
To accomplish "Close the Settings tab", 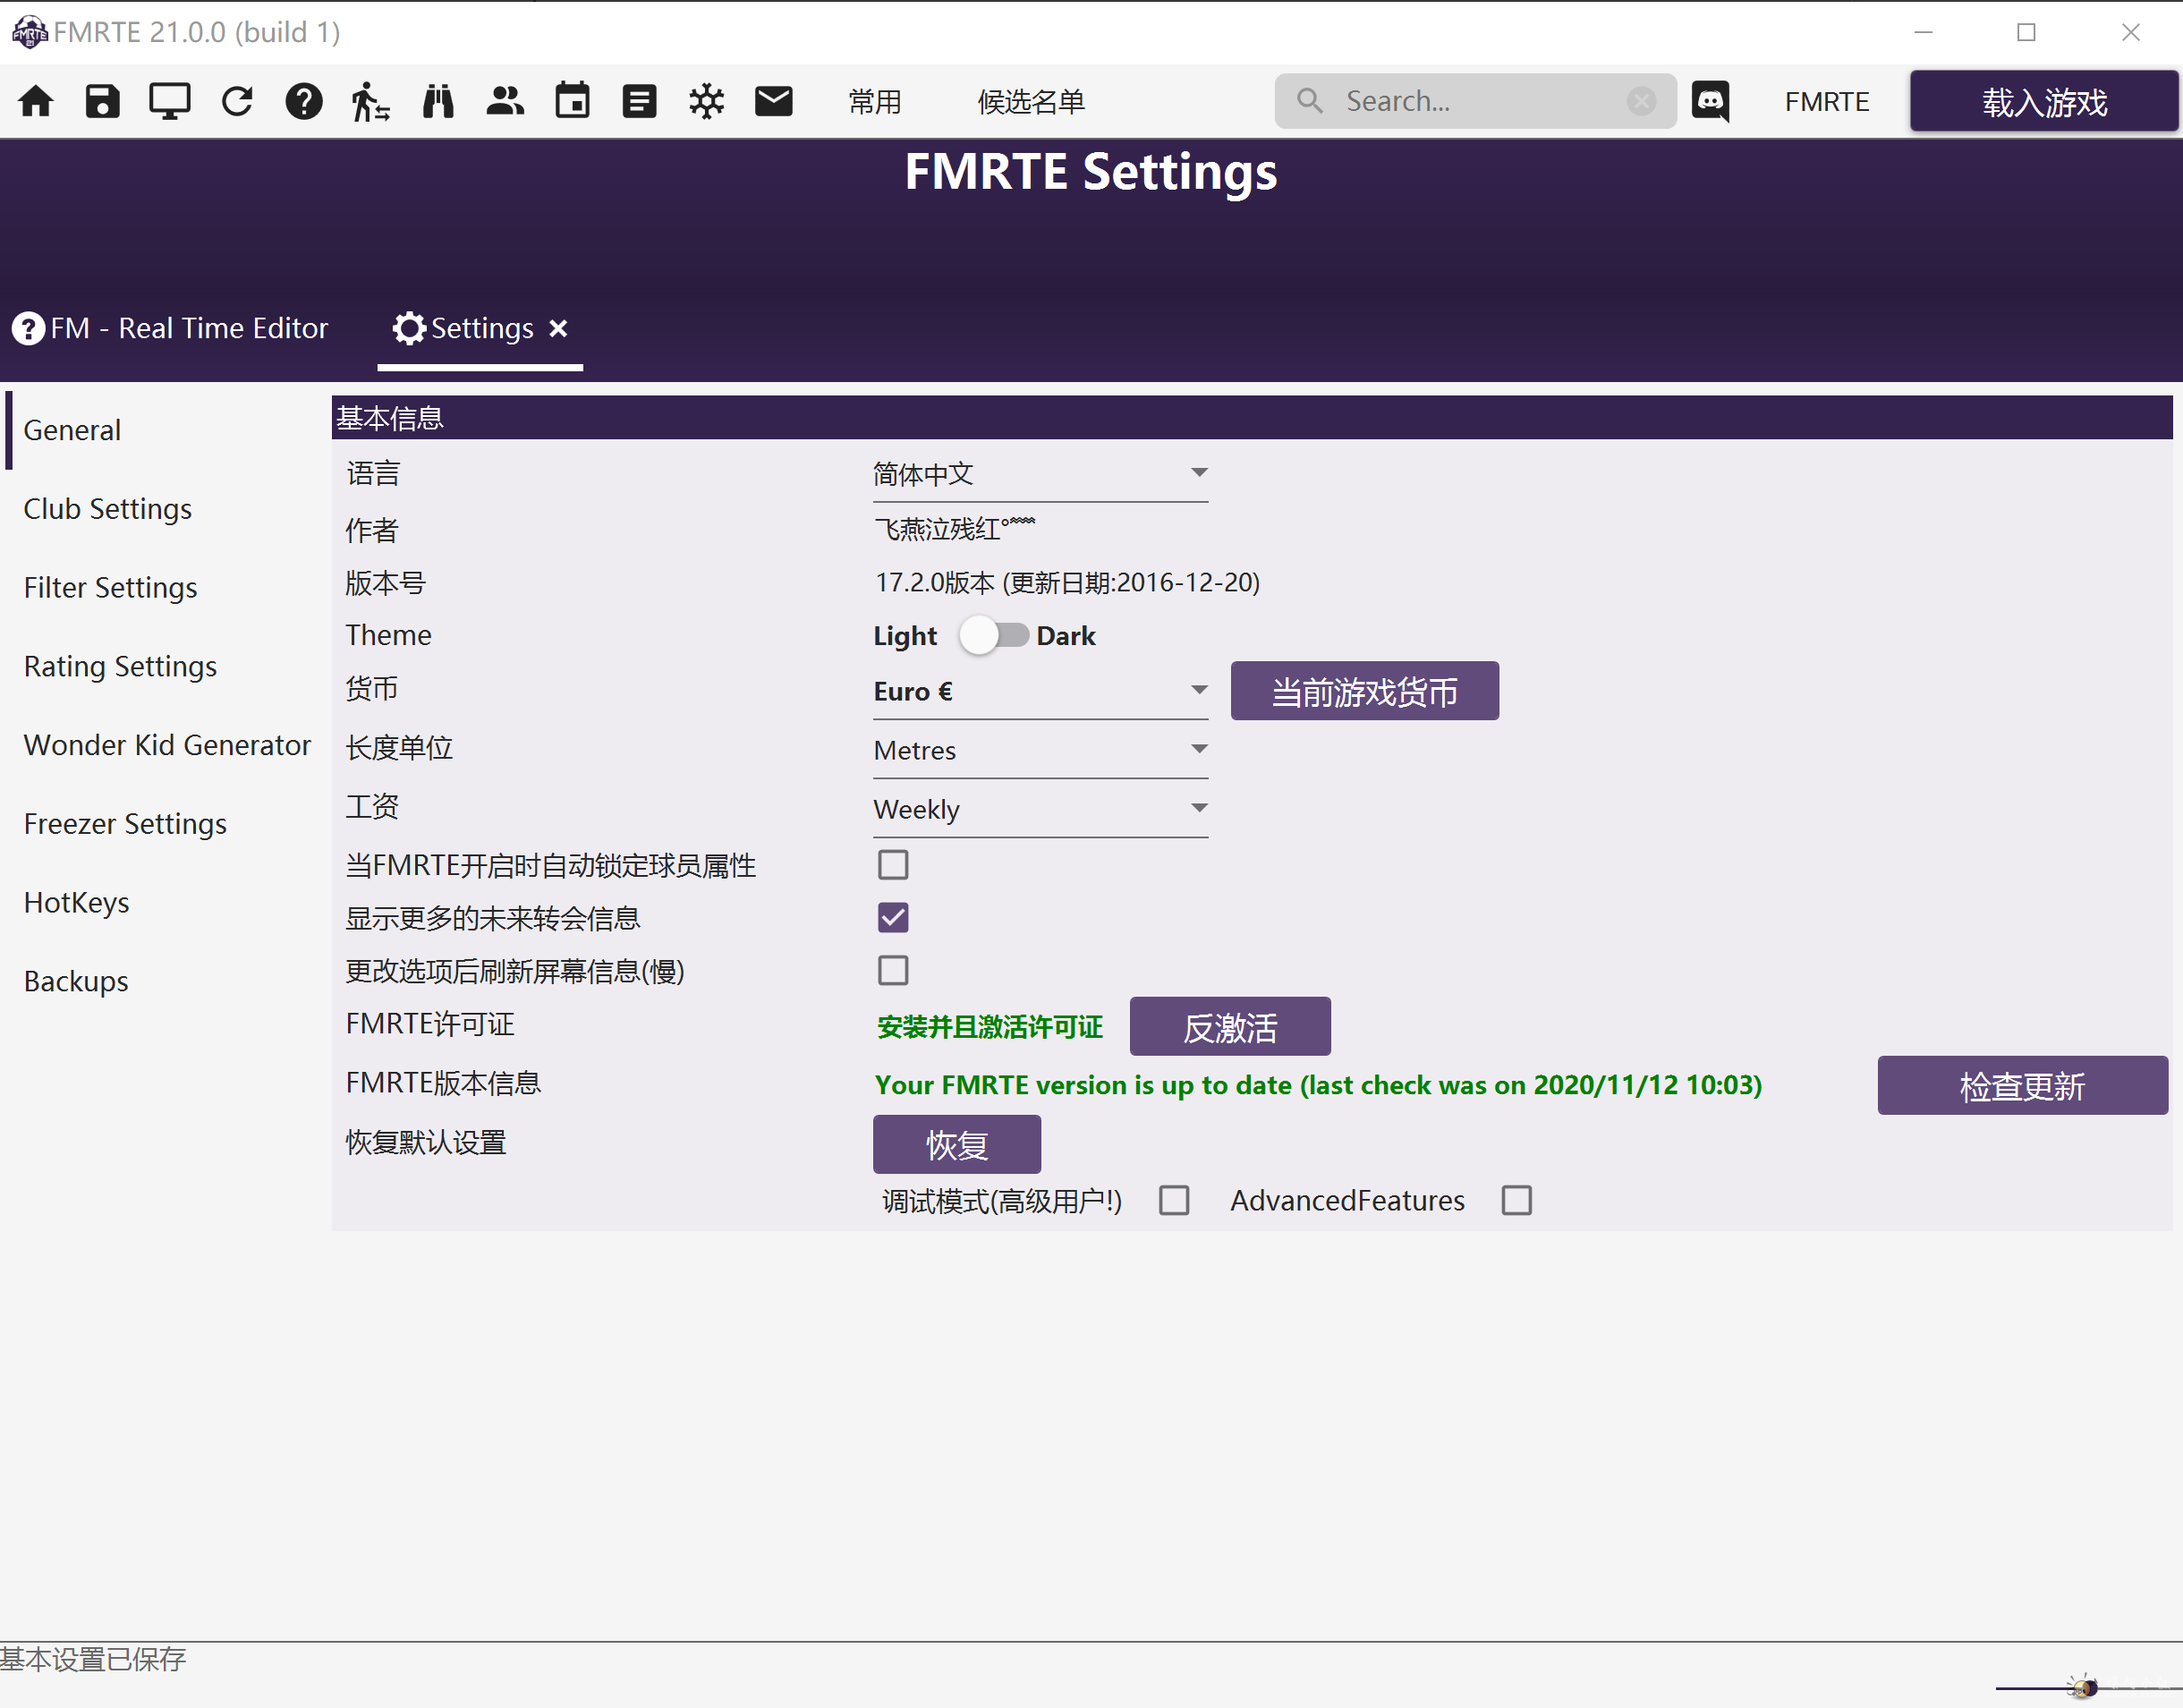I will (558, 328).
